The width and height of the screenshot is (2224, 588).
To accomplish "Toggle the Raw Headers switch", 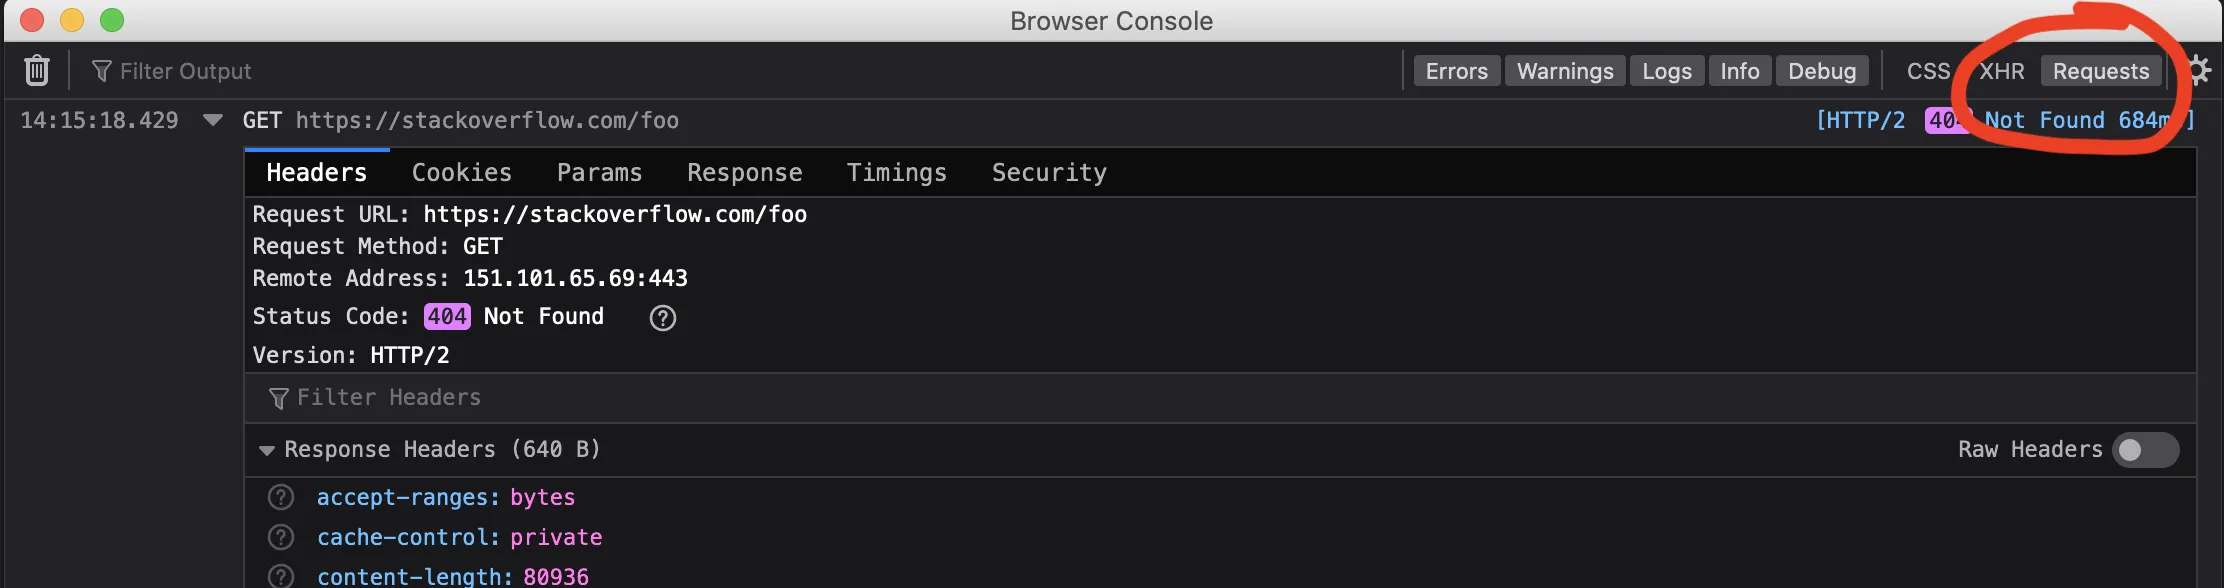I will (2144, 450).
